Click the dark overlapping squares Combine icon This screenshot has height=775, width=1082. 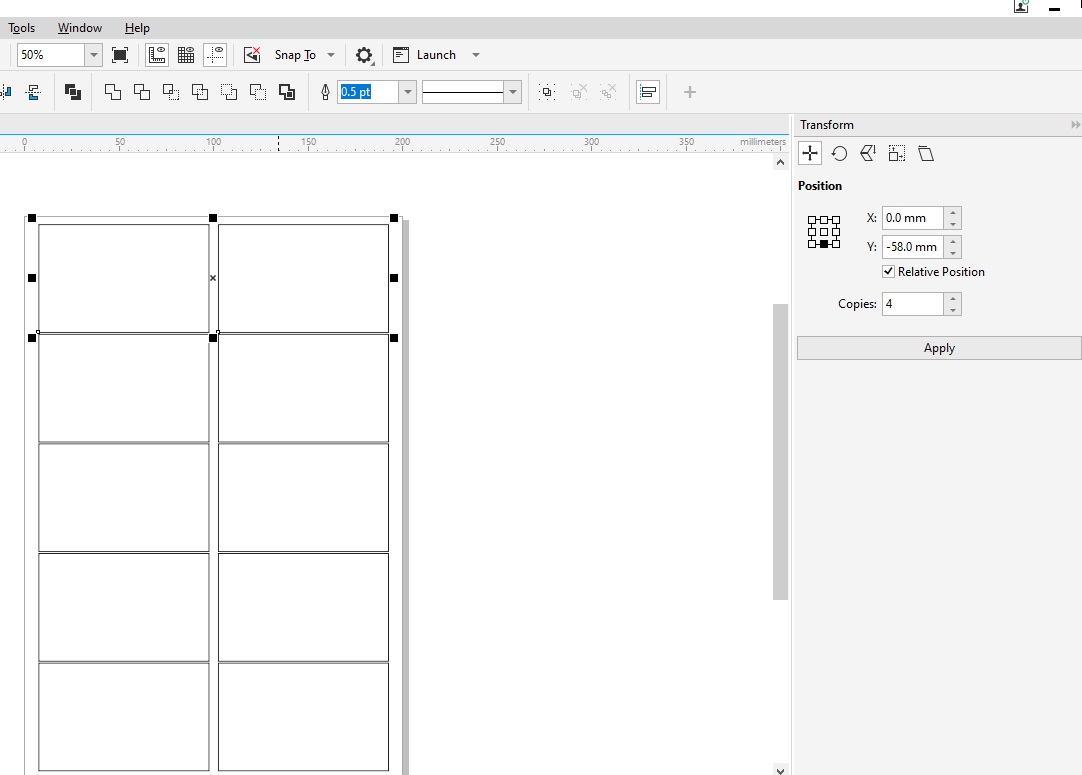(72, 92)
